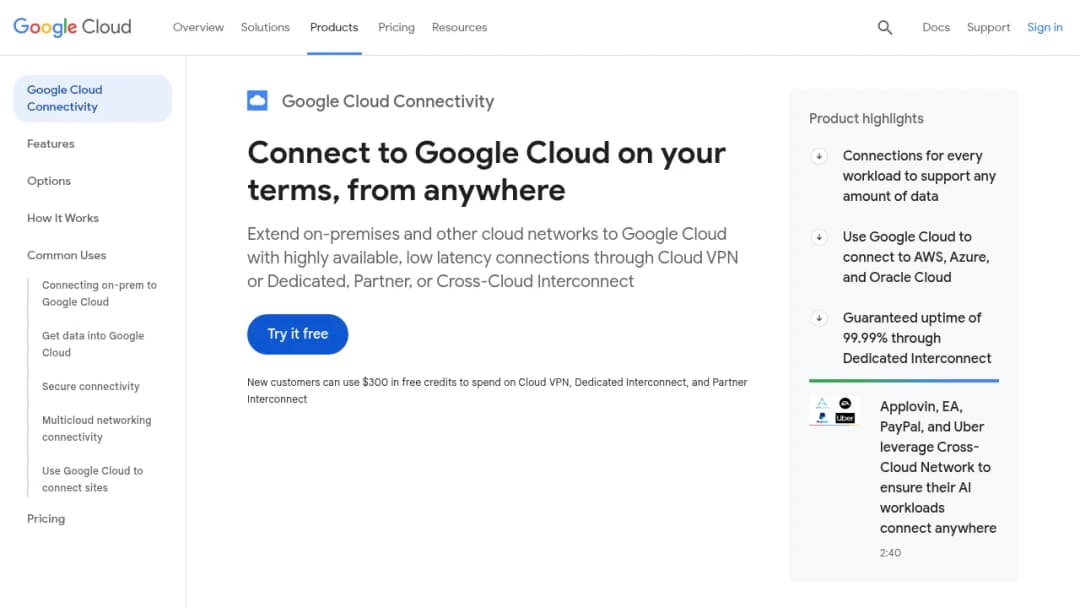Go to Support
The height and width of the screenshot is (608, 1080).
[x=988, y=28]
